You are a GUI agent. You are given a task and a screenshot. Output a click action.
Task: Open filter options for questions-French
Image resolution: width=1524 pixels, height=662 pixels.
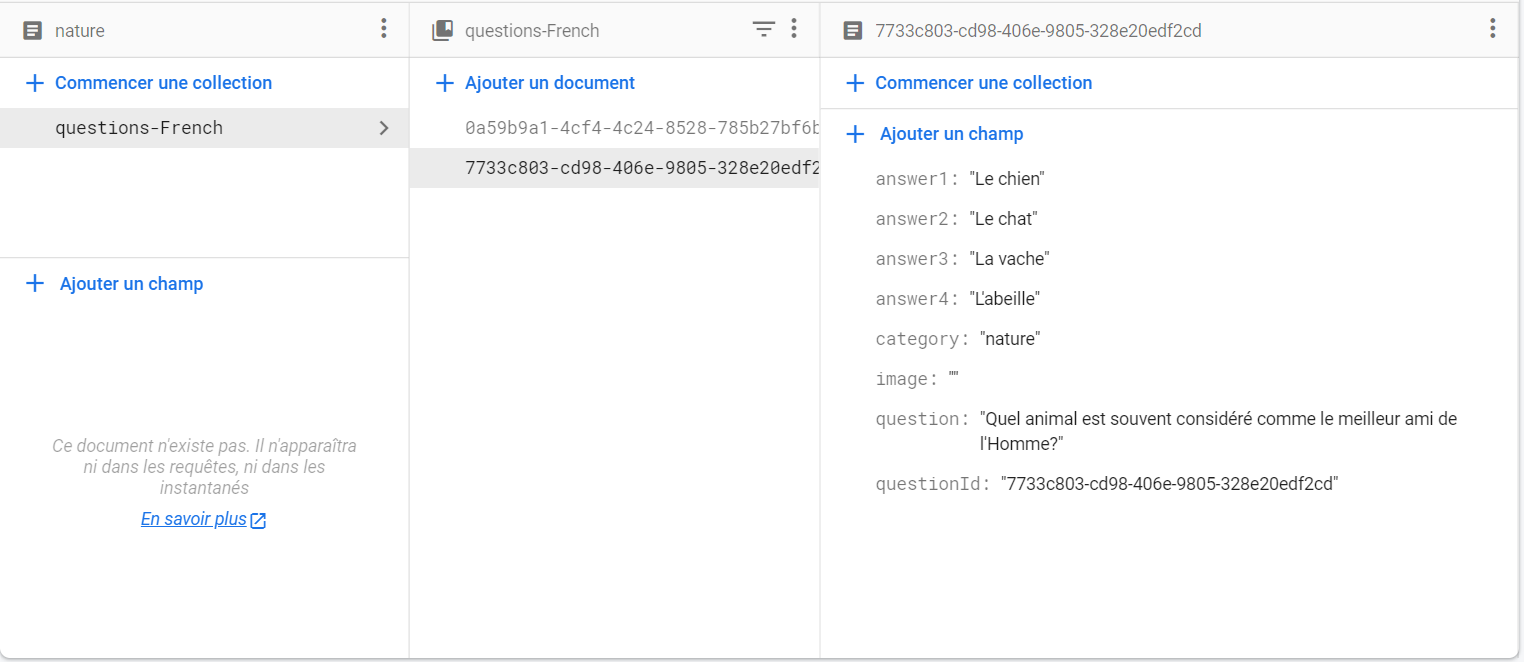764,30
